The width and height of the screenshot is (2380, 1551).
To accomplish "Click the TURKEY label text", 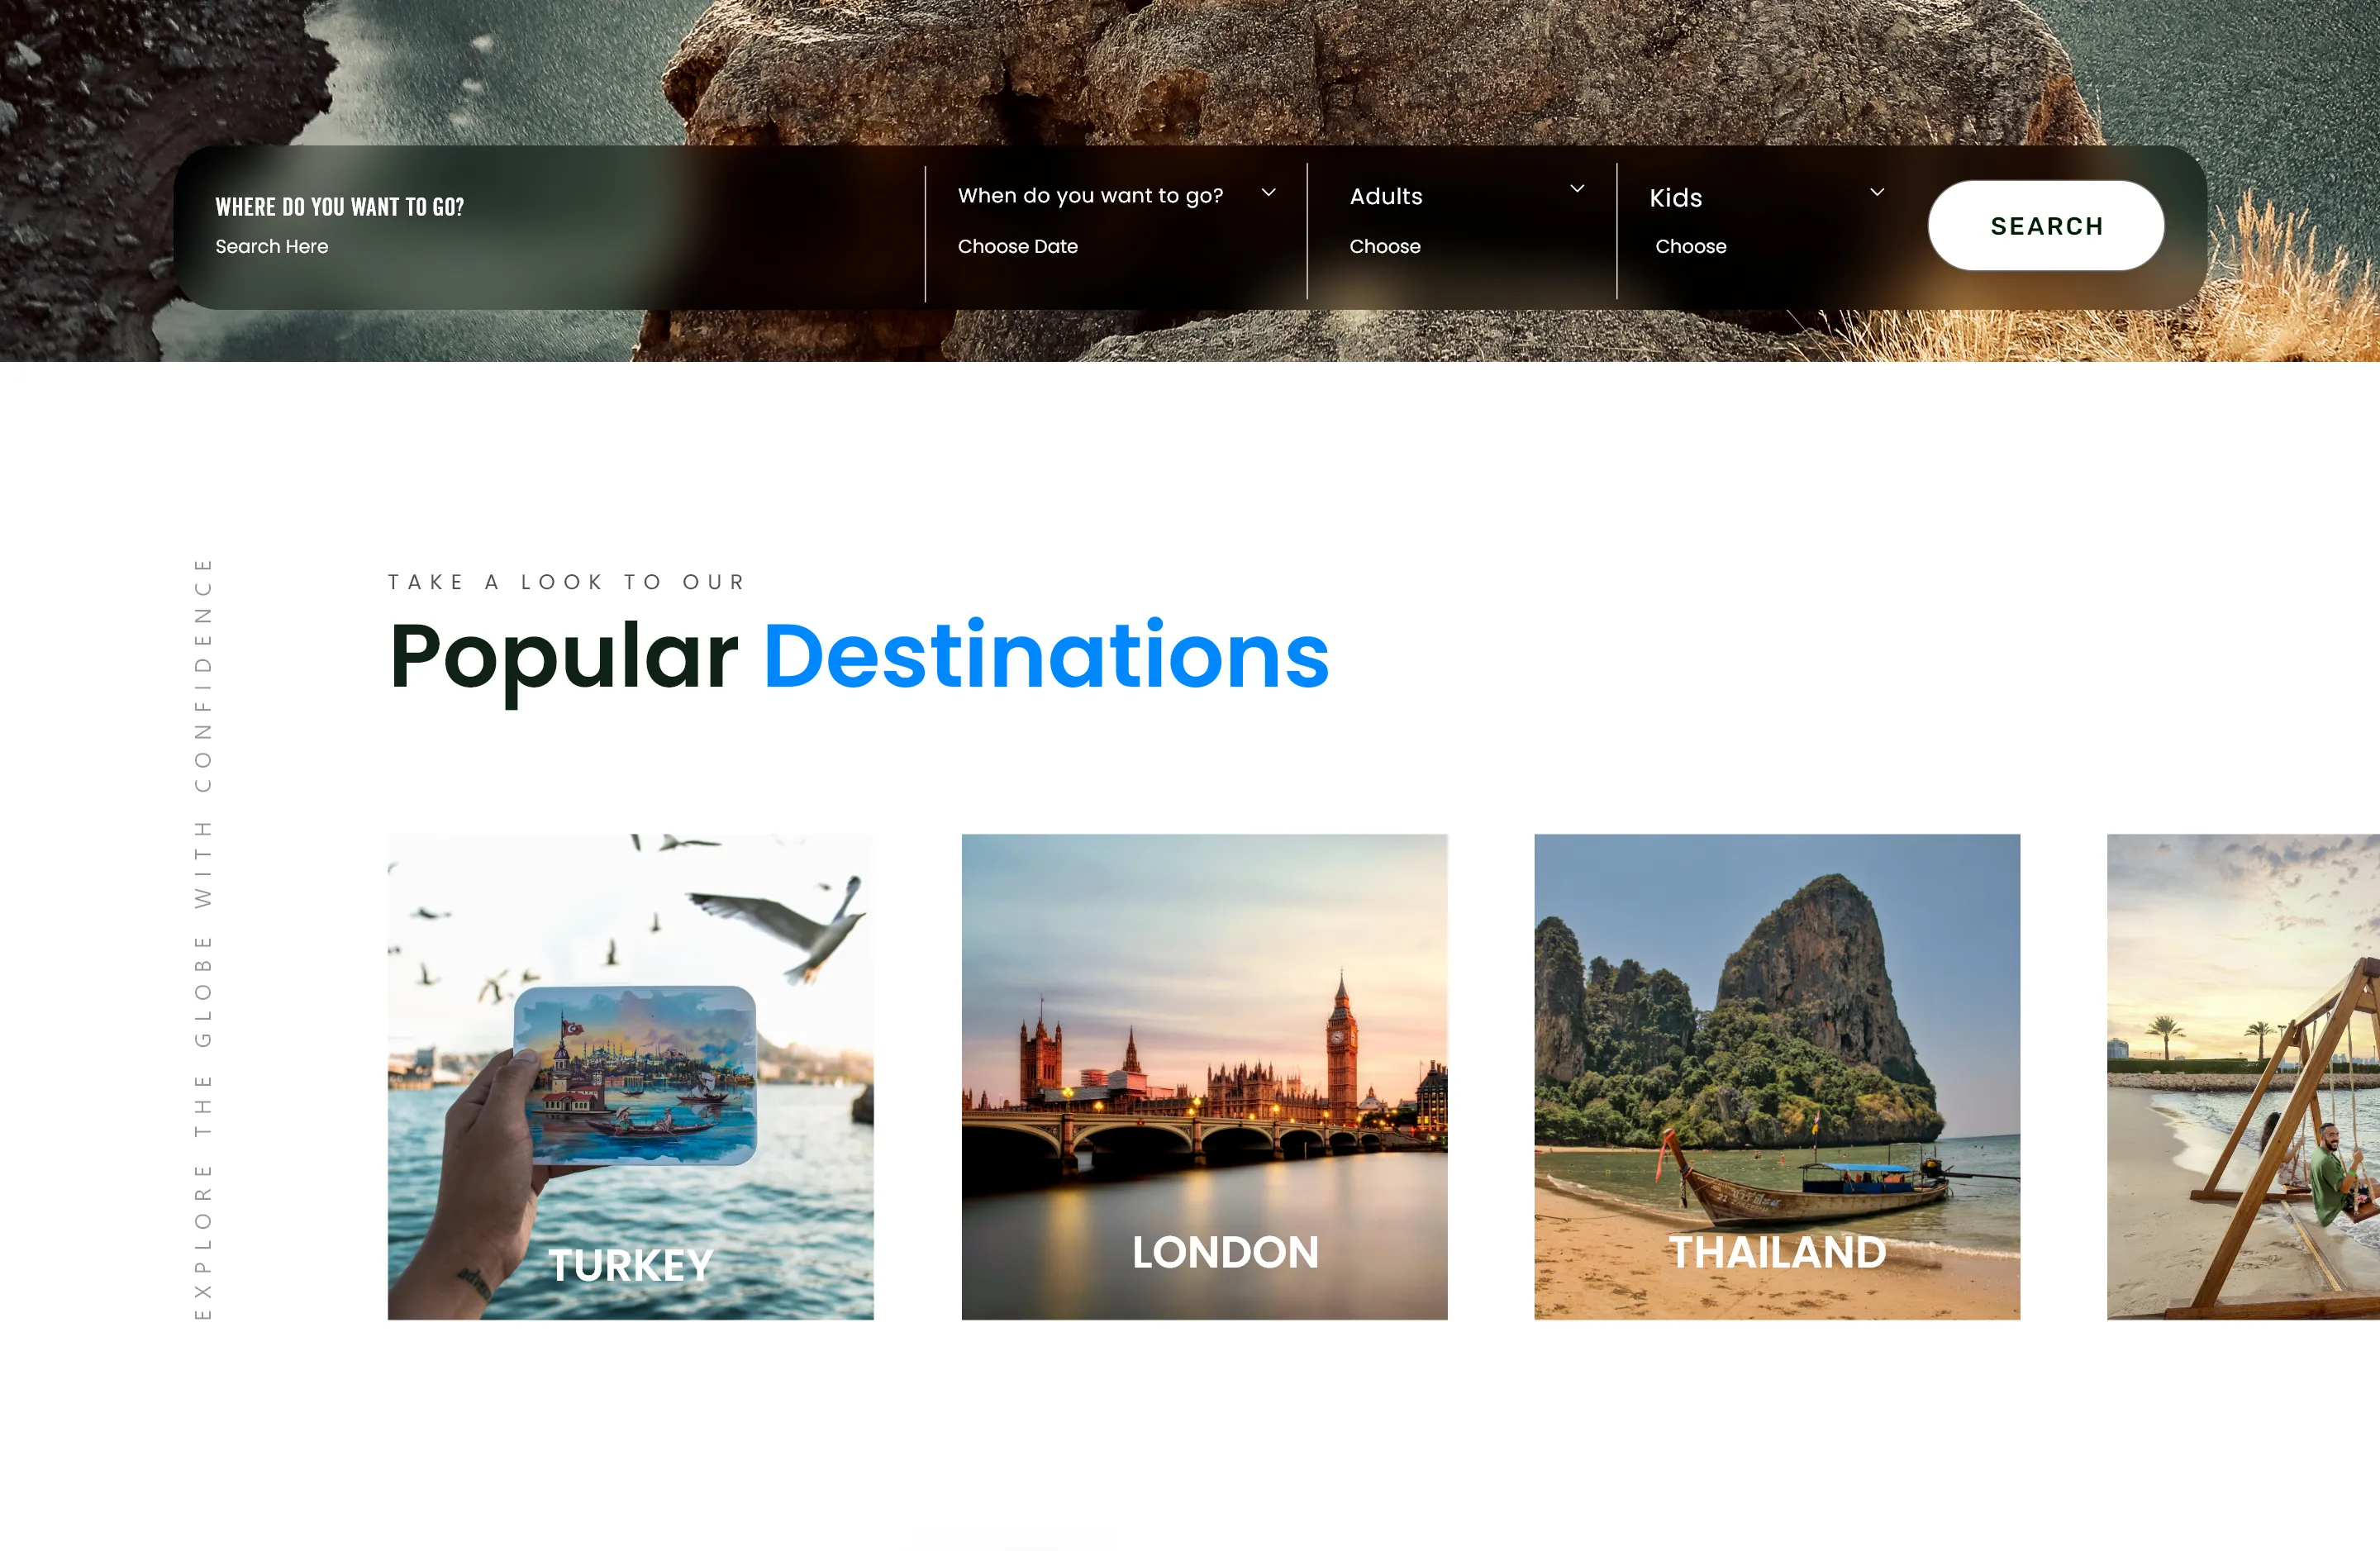I will [631, 1266].
